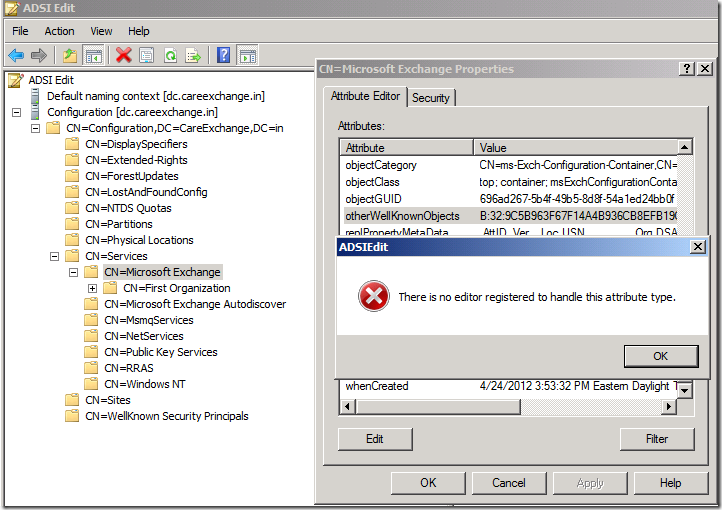Viewport: 722px width, 510px height.
Task: Select the objectClass attribute row
Action: [x=510, y=182]
